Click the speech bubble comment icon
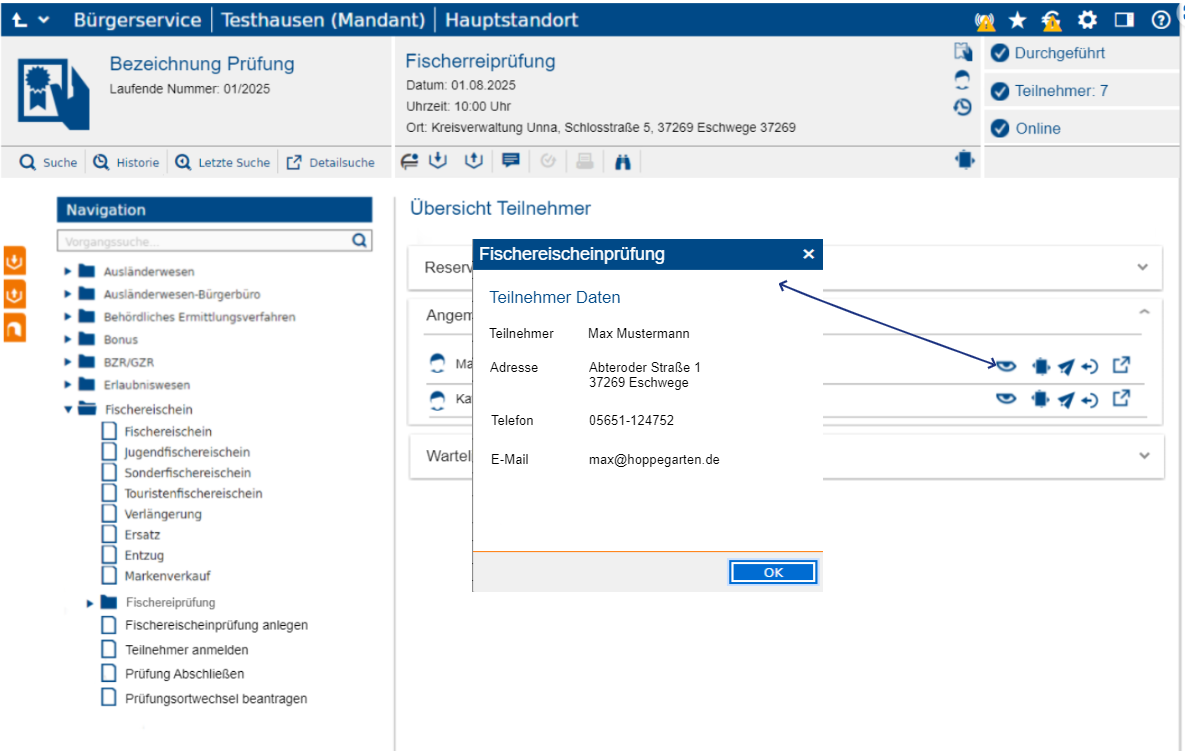The width and height of the screenshot is (1185, 751). click(511, 161)
